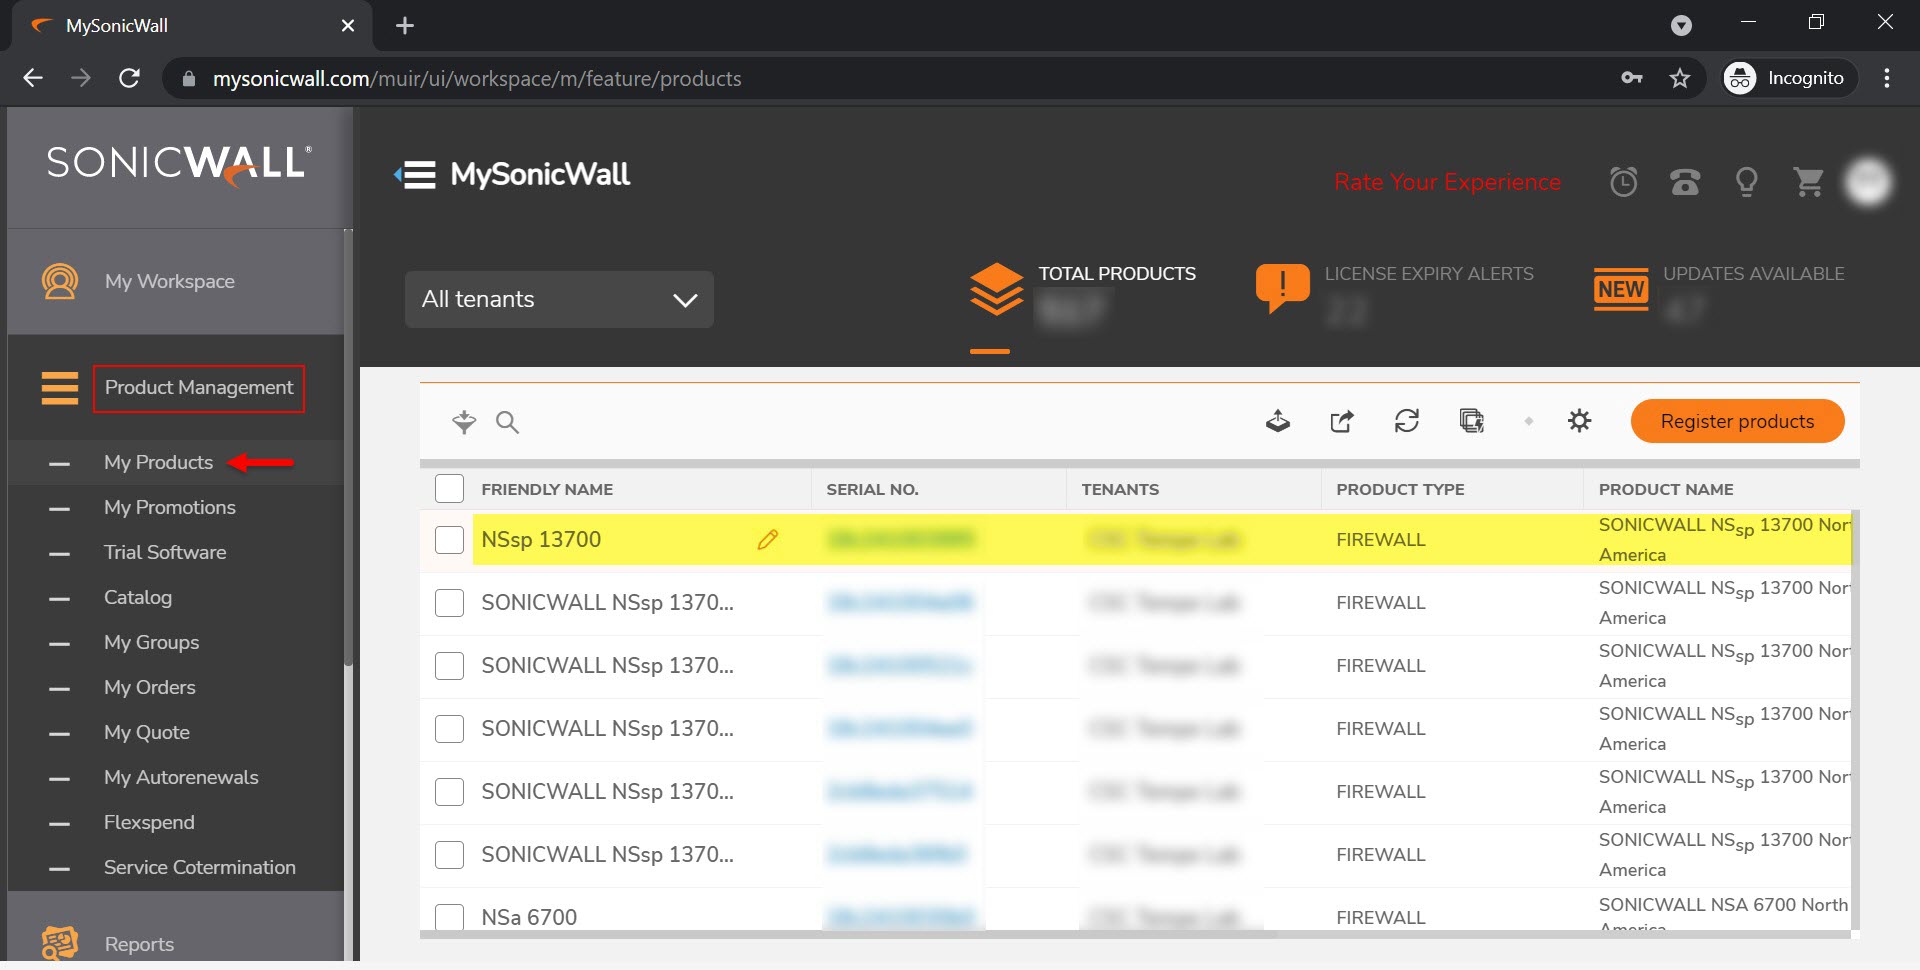Bookmark the page with the star icon
This screenshot has height=970, width=1920.
[1680, 78]
